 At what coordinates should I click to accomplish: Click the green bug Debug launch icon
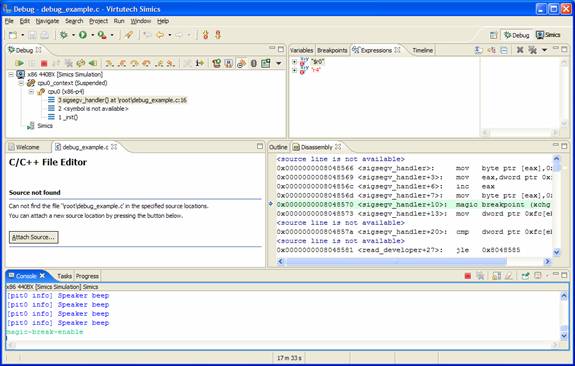64,35
